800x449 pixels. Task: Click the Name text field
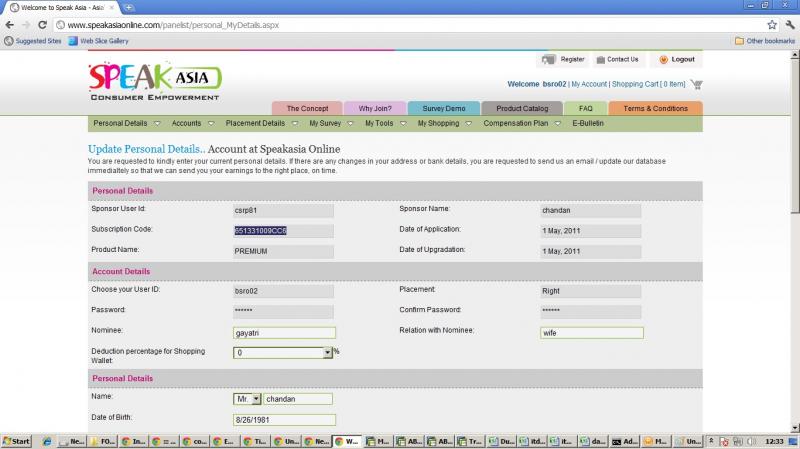point(298,399)
